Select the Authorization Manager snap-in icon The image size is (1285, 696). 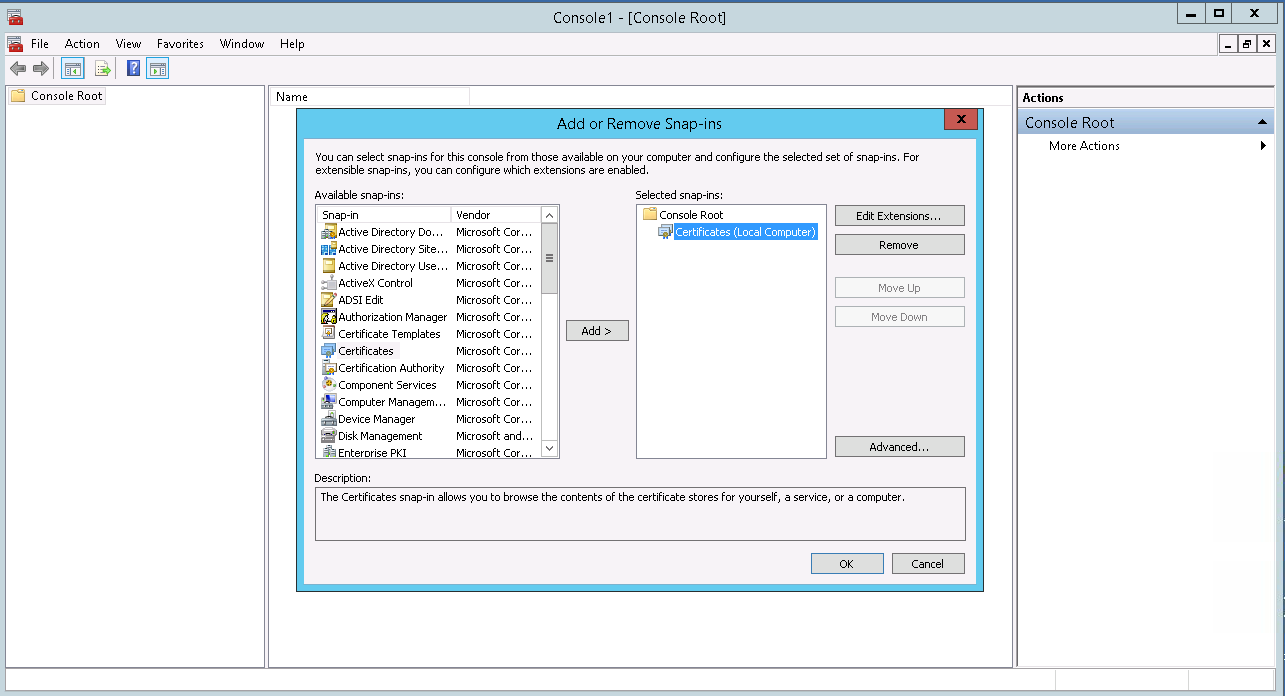click(x=329, y=317)
